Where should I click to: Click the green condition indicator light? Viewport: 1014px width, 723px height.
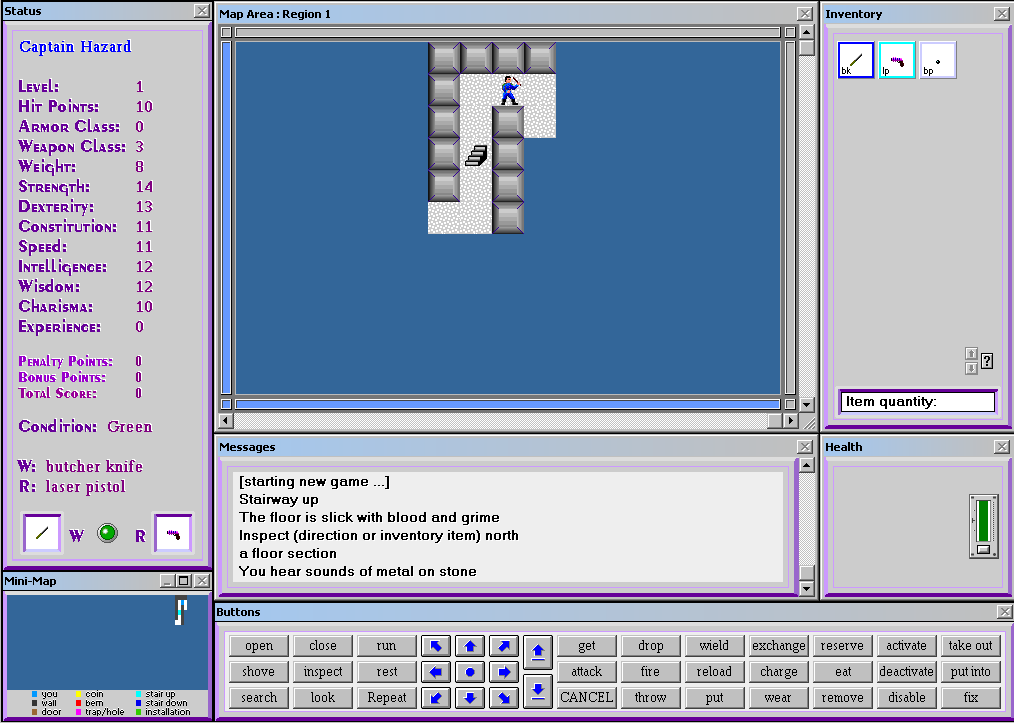pos(107,534)
